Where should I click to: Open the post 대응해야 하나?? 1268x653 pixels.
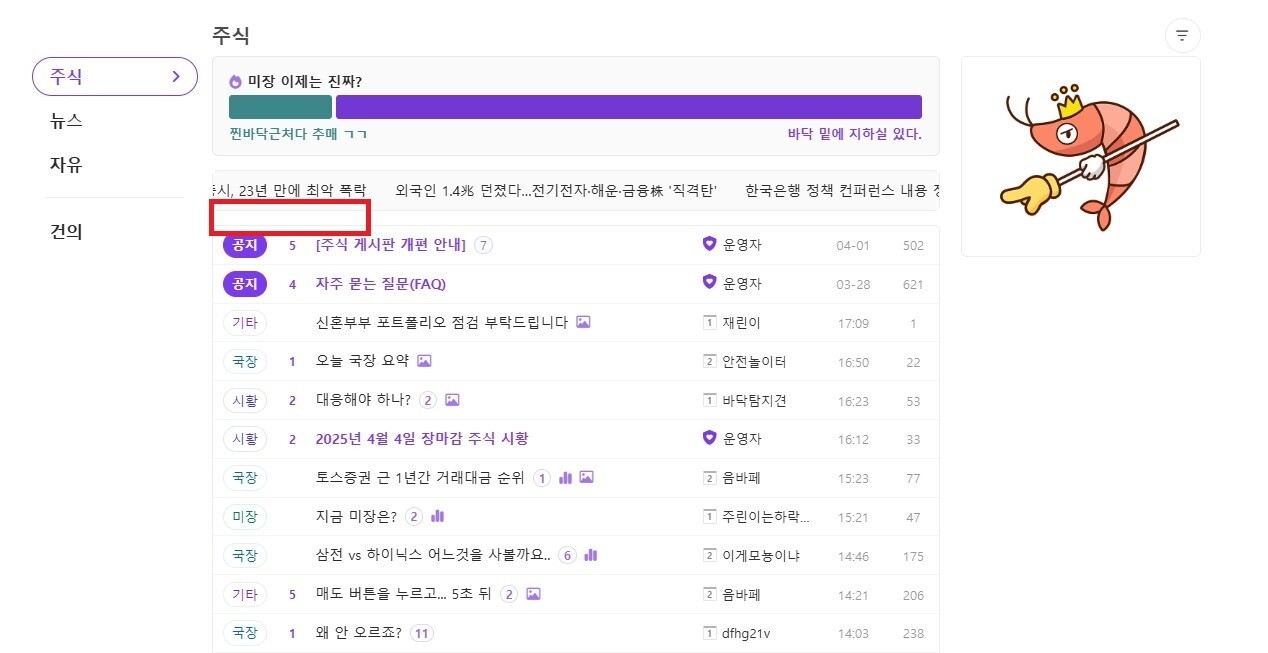click(x=363, y=400)
